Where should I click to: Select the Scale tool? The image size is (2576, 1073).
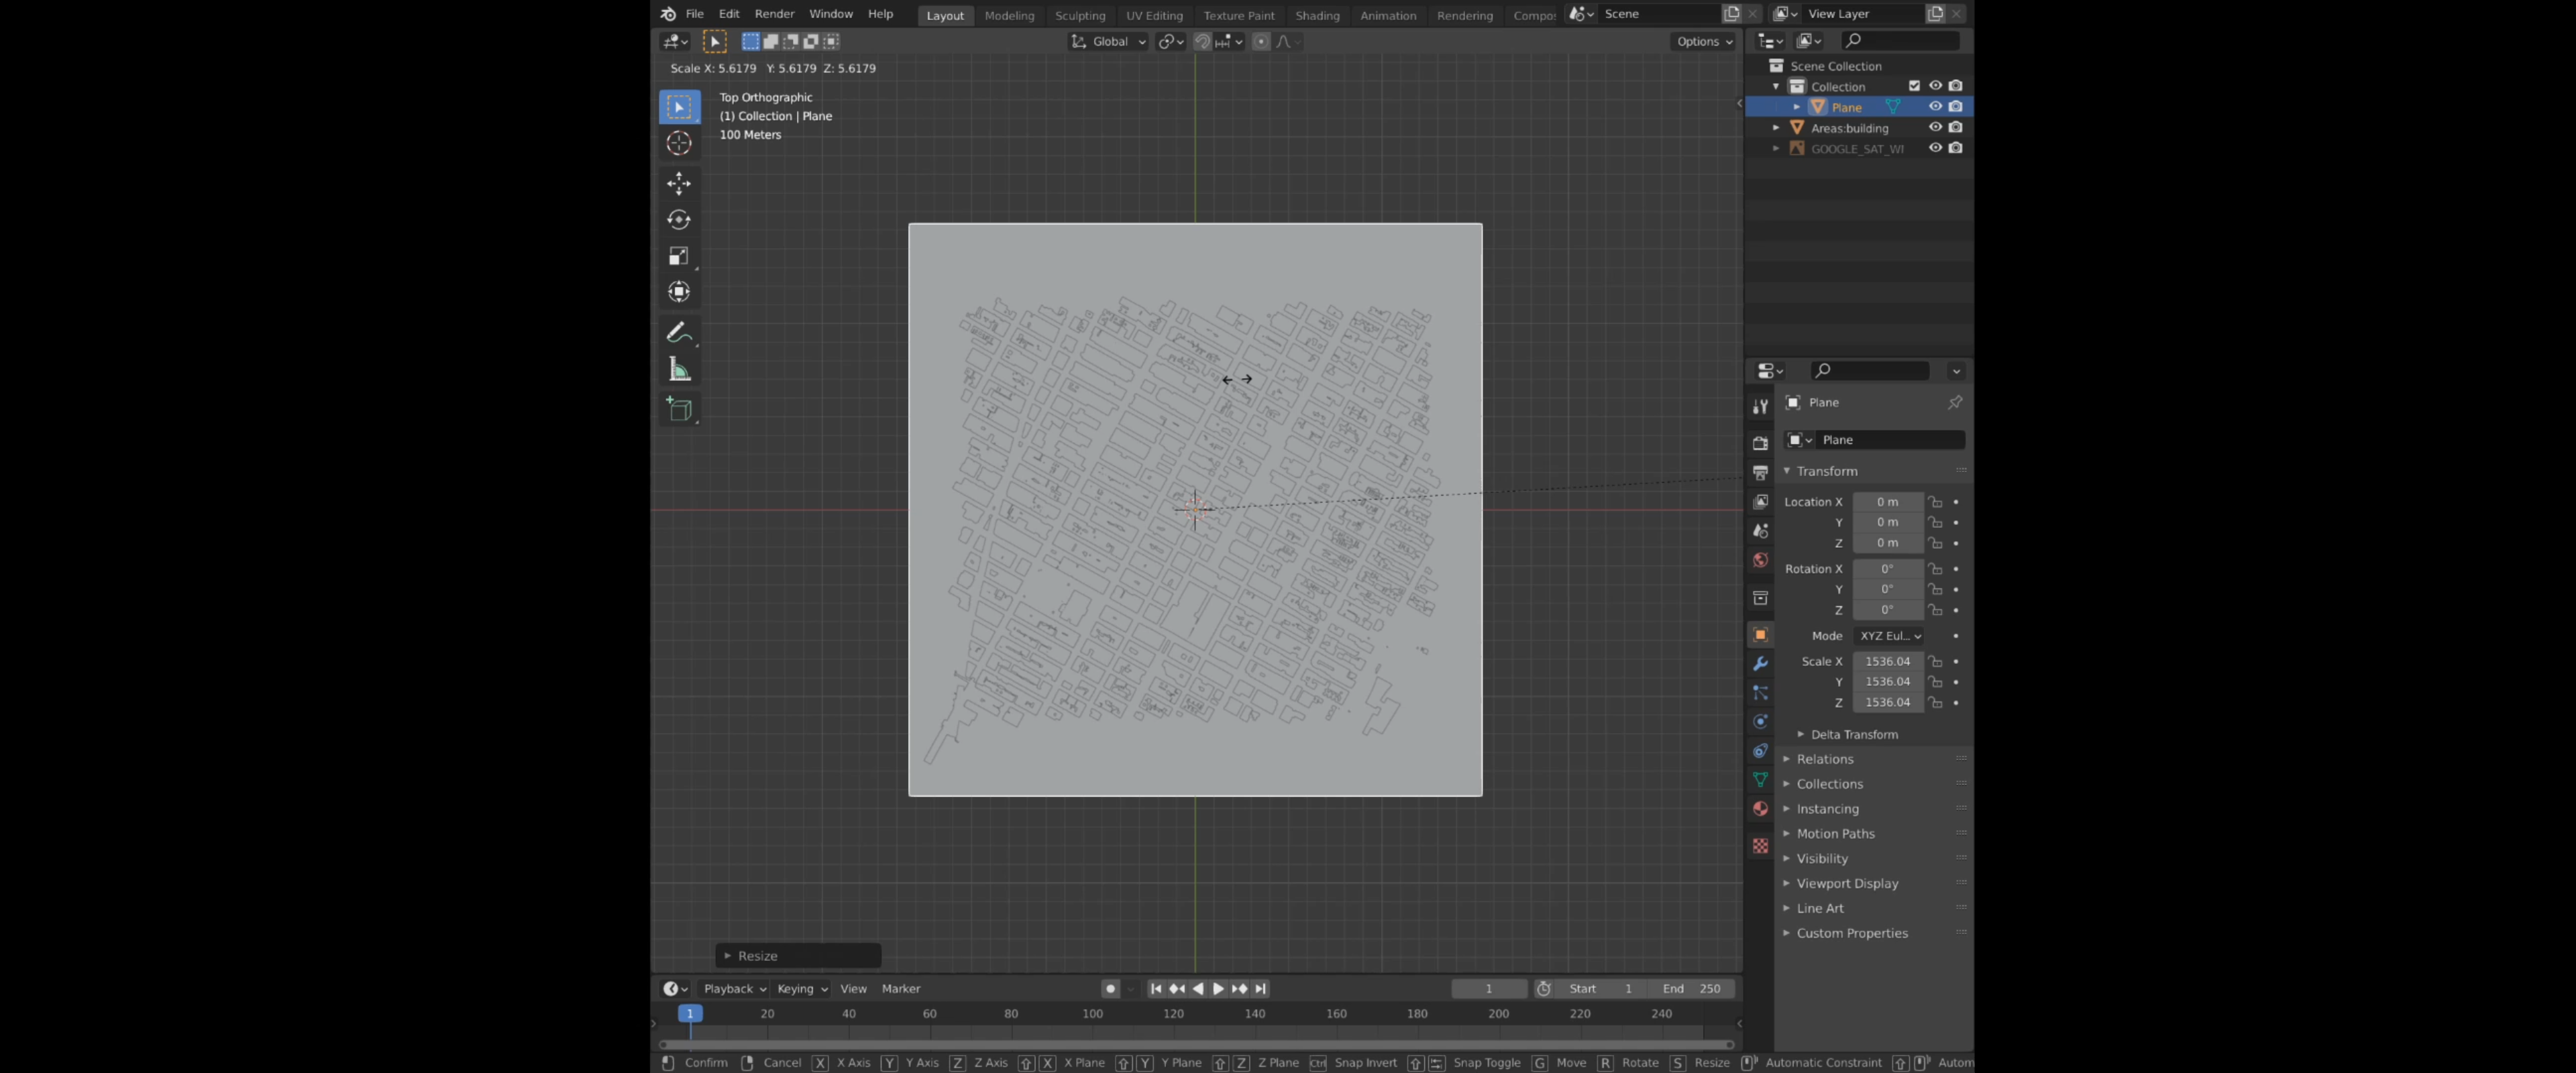tap(679, 256)
